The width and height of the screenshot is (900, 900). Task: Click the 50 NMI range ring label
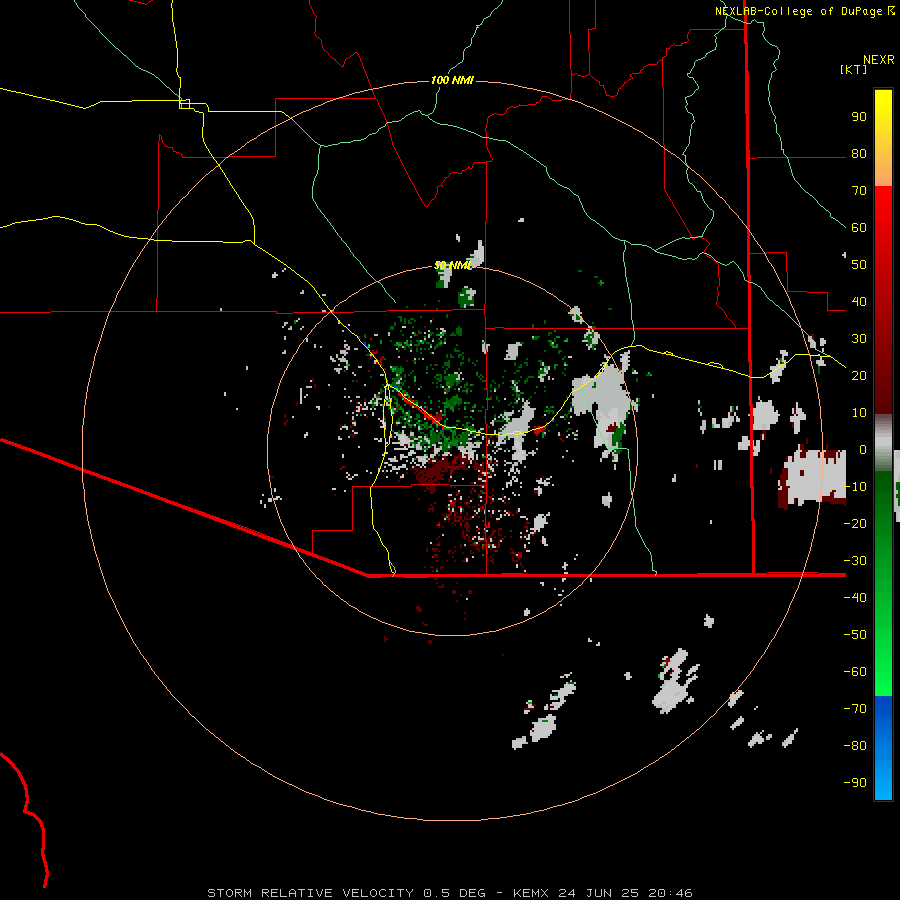[452, 265]
